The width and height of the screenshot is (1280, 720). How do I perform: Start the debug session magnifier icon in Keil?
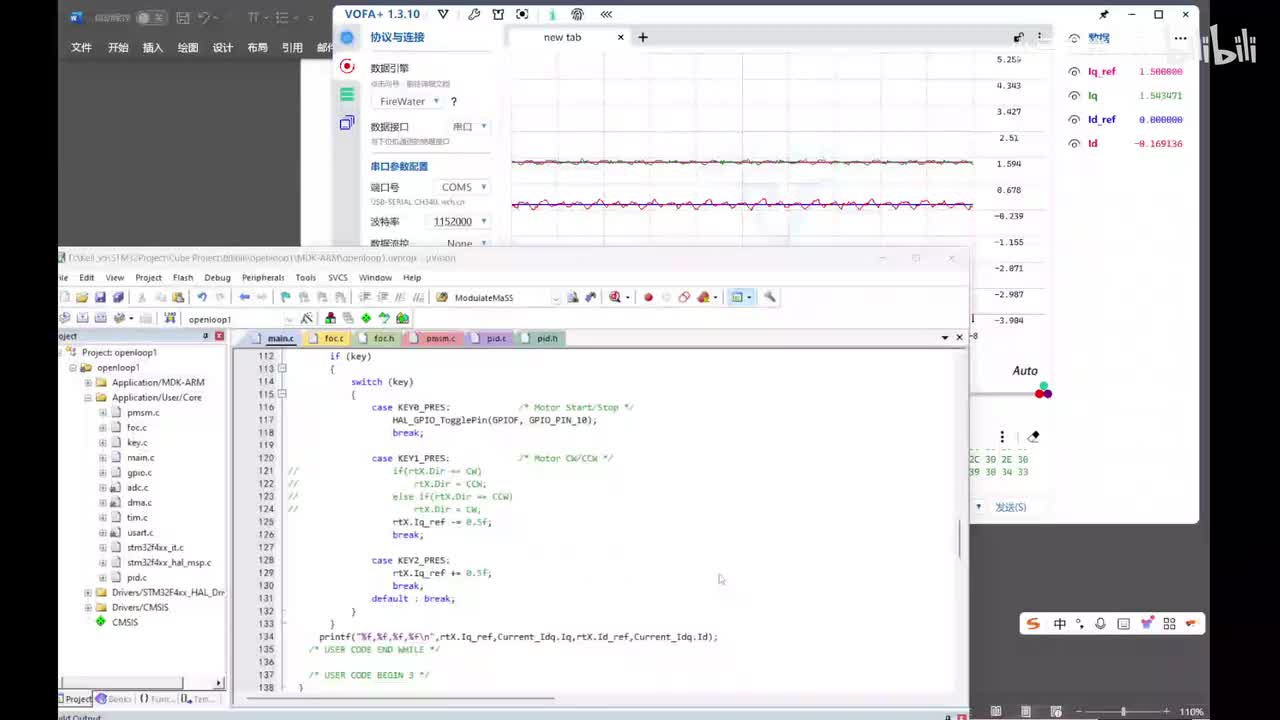click(615, 297)
